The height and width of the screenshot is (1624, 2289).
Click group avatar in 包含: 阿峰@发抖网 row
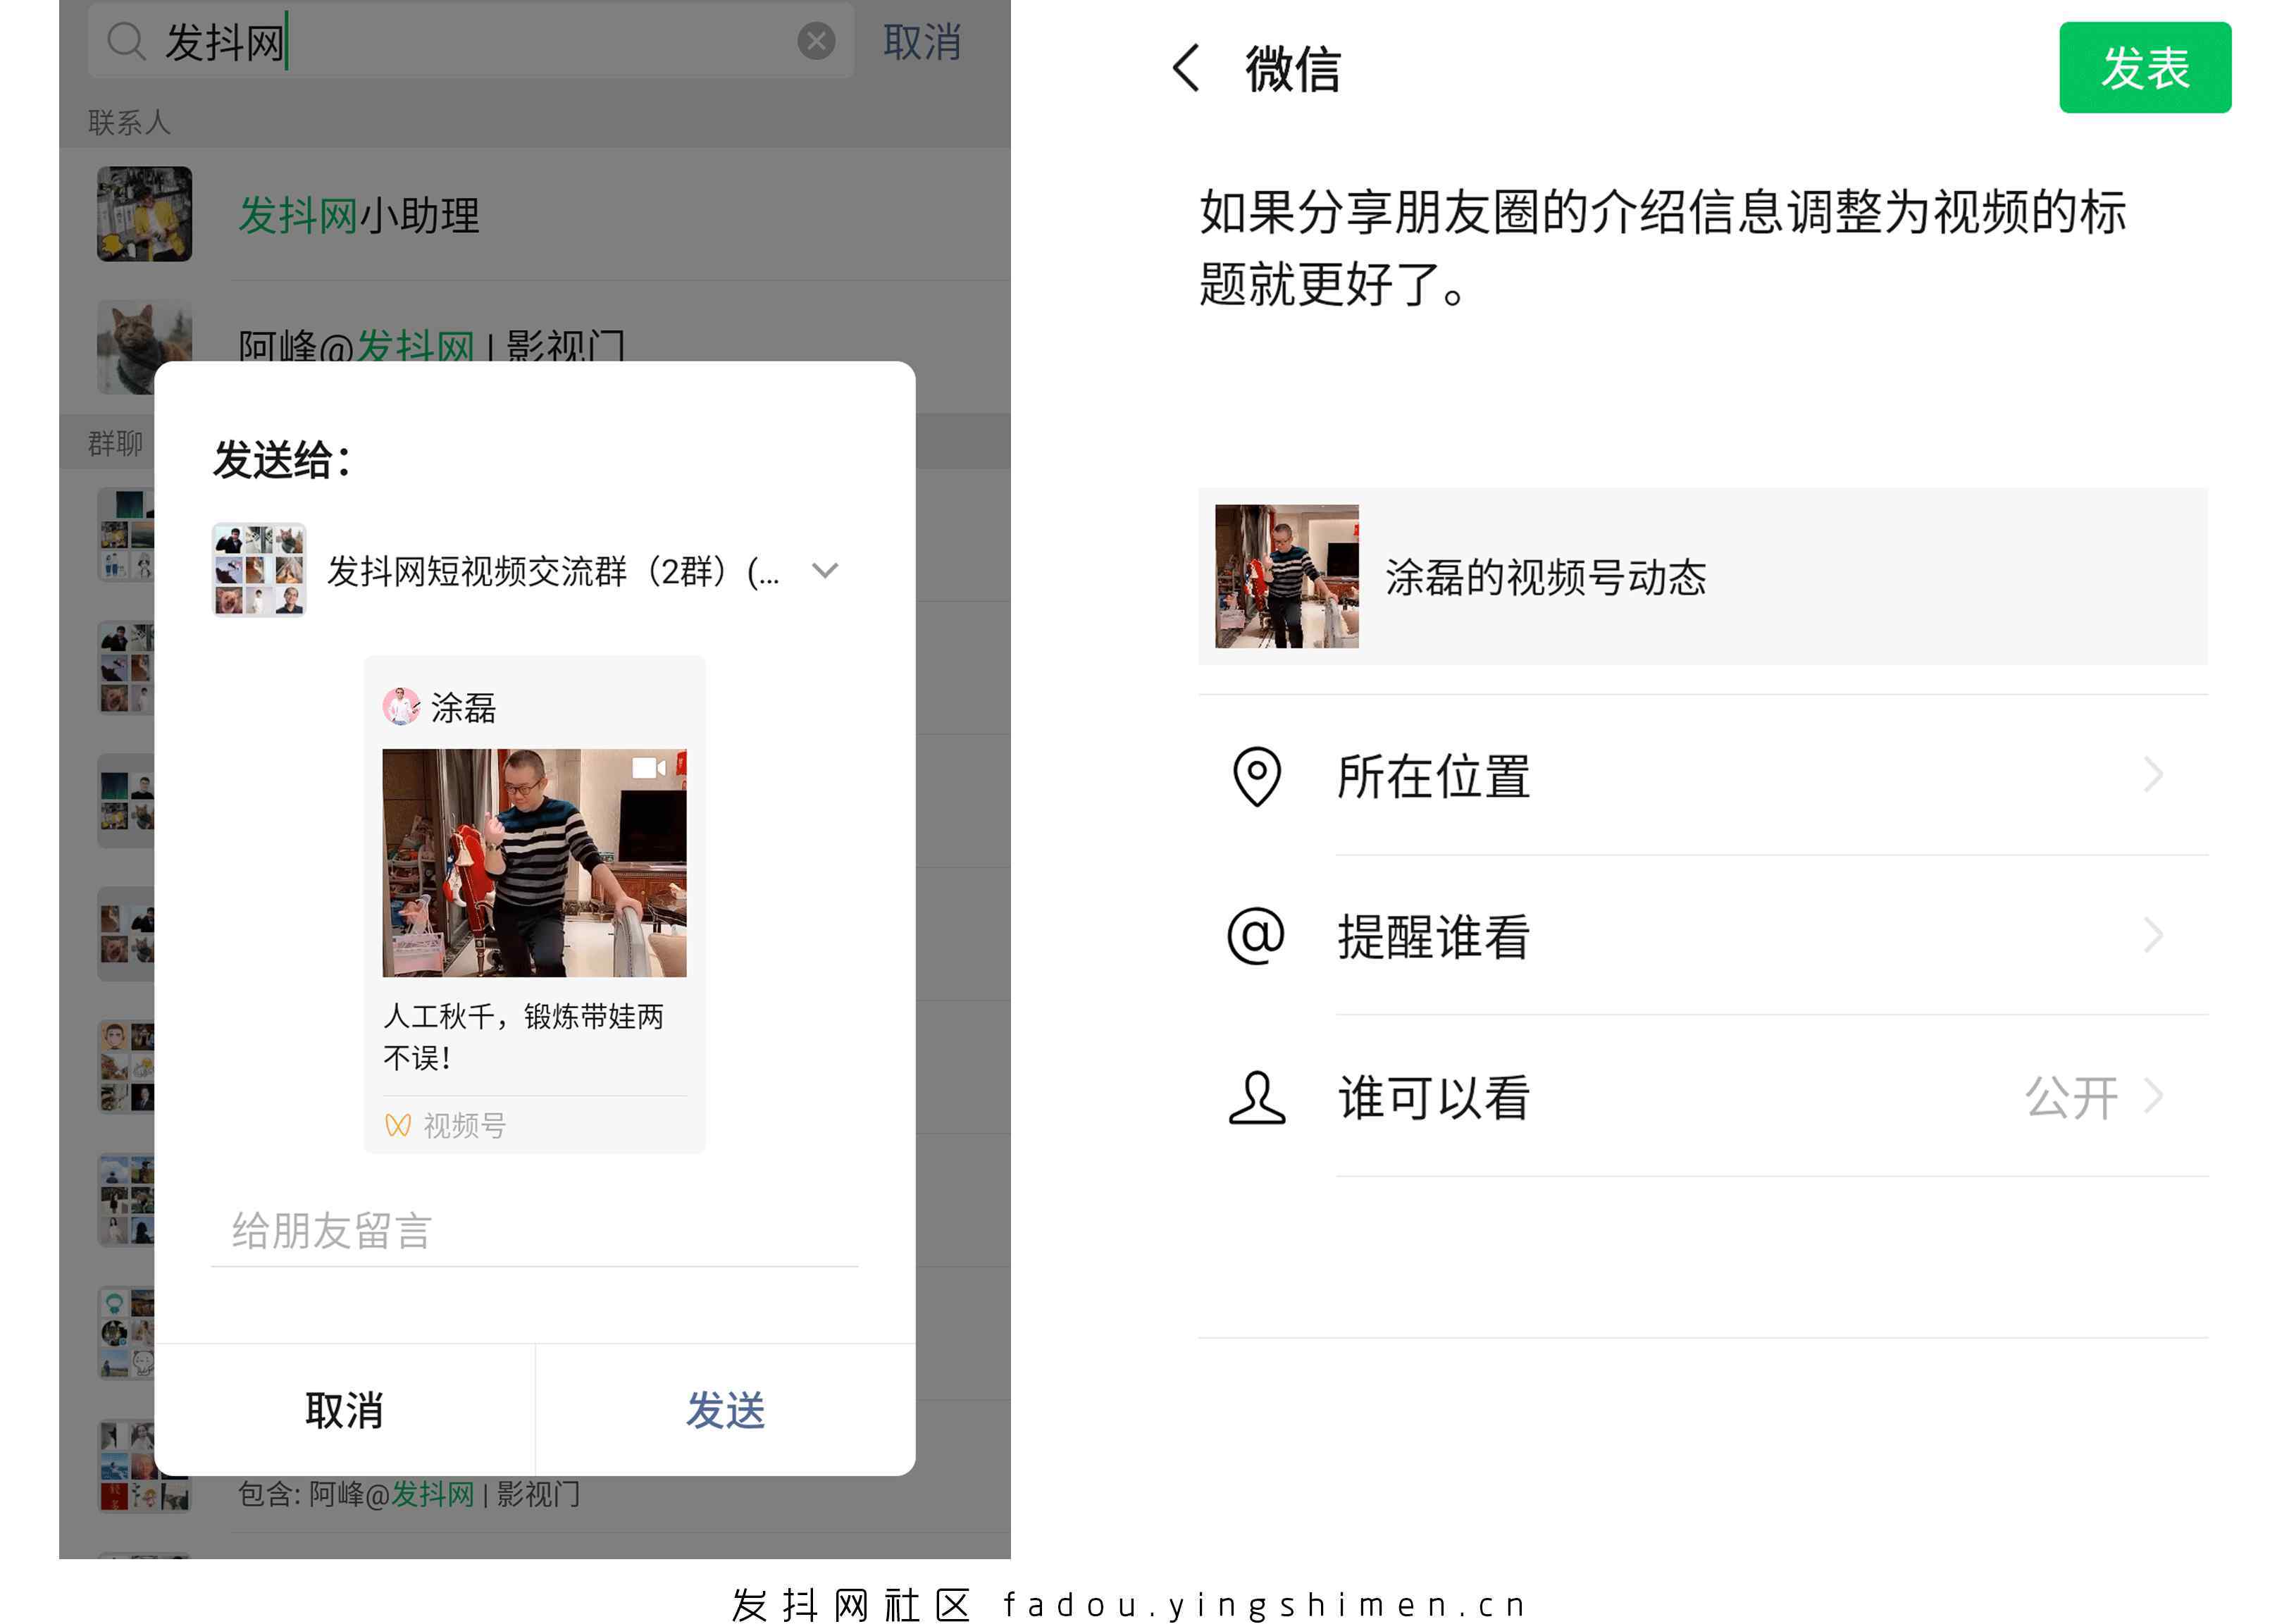[144, 1466]
